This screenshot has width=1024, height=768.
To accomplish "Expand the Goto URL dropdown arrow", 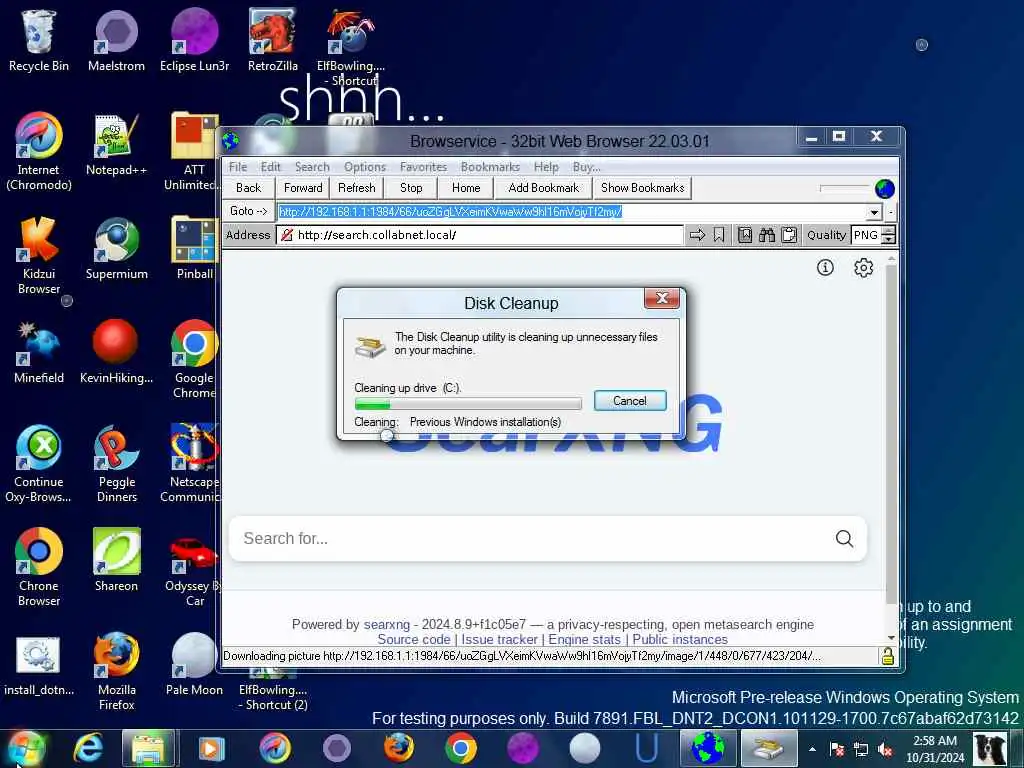I will tap(874, 212).
